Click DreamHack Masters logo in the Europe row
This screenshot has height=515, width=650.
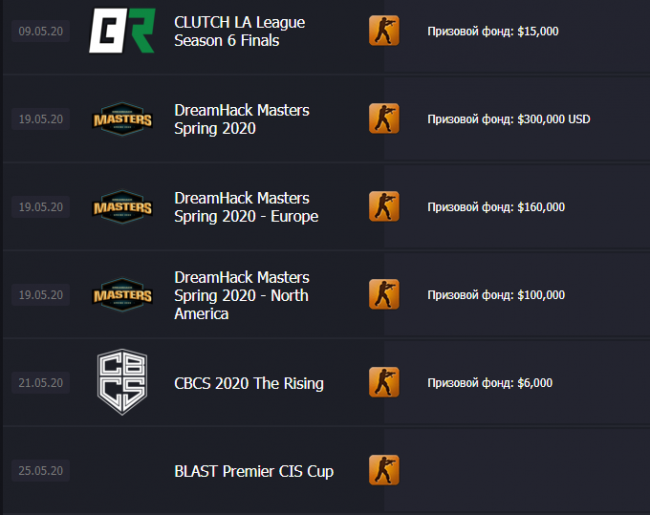122,207
